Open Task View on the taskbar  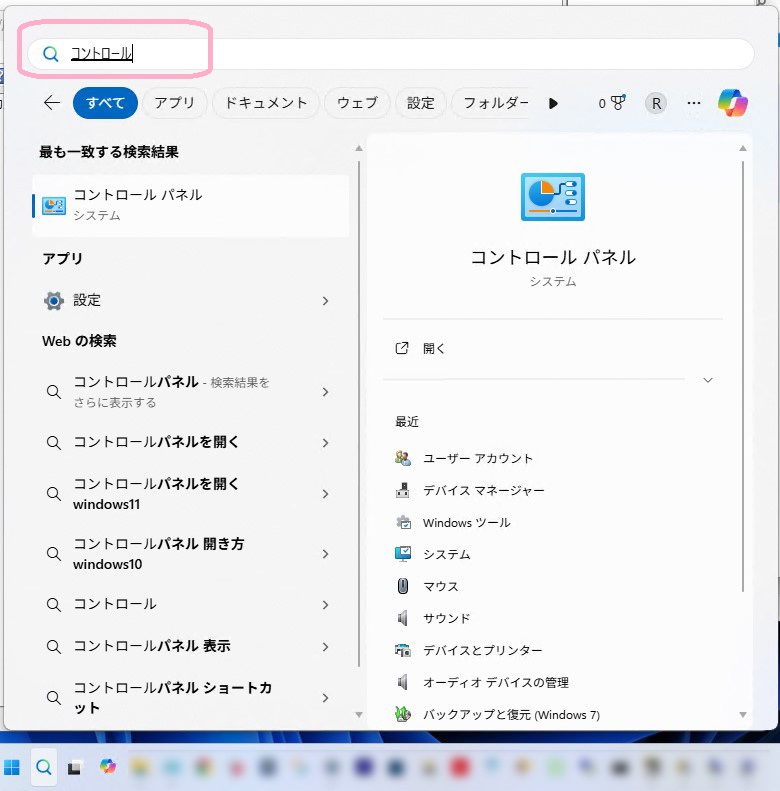75,767
